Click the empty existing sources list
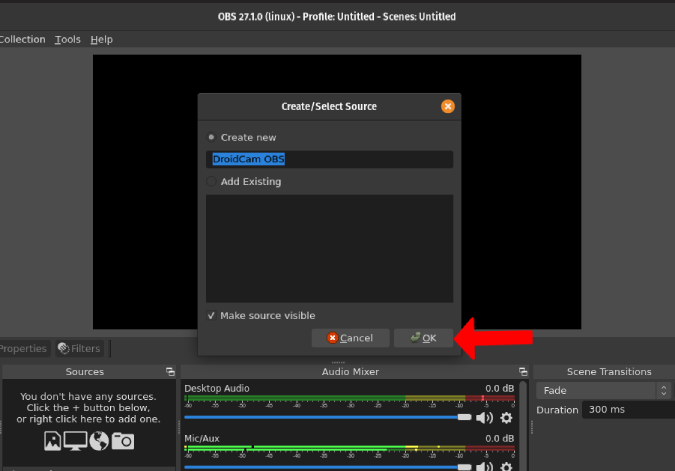The height and width of the screenshot is (471, 675). click(x=329, y=248)
